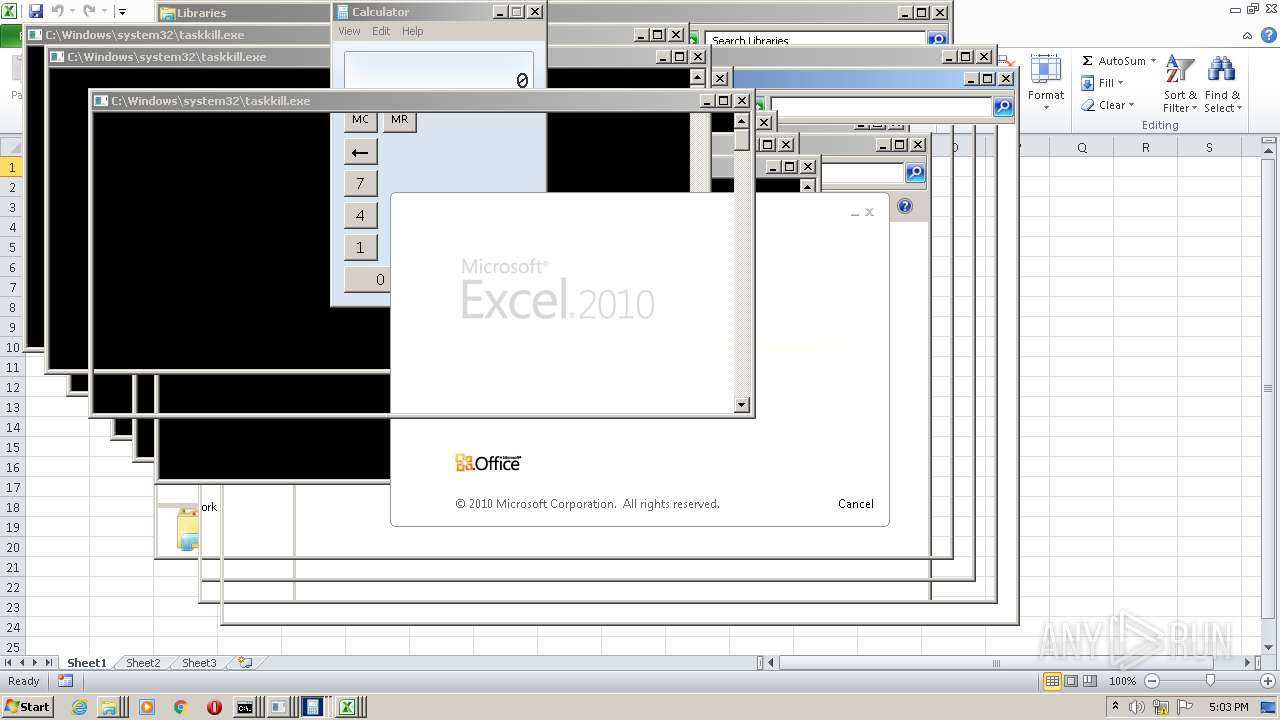Click the Excel horizontal scrollbar
Image resolution: width=1280 pixels, height=720 pixels.
pos(995,663)
